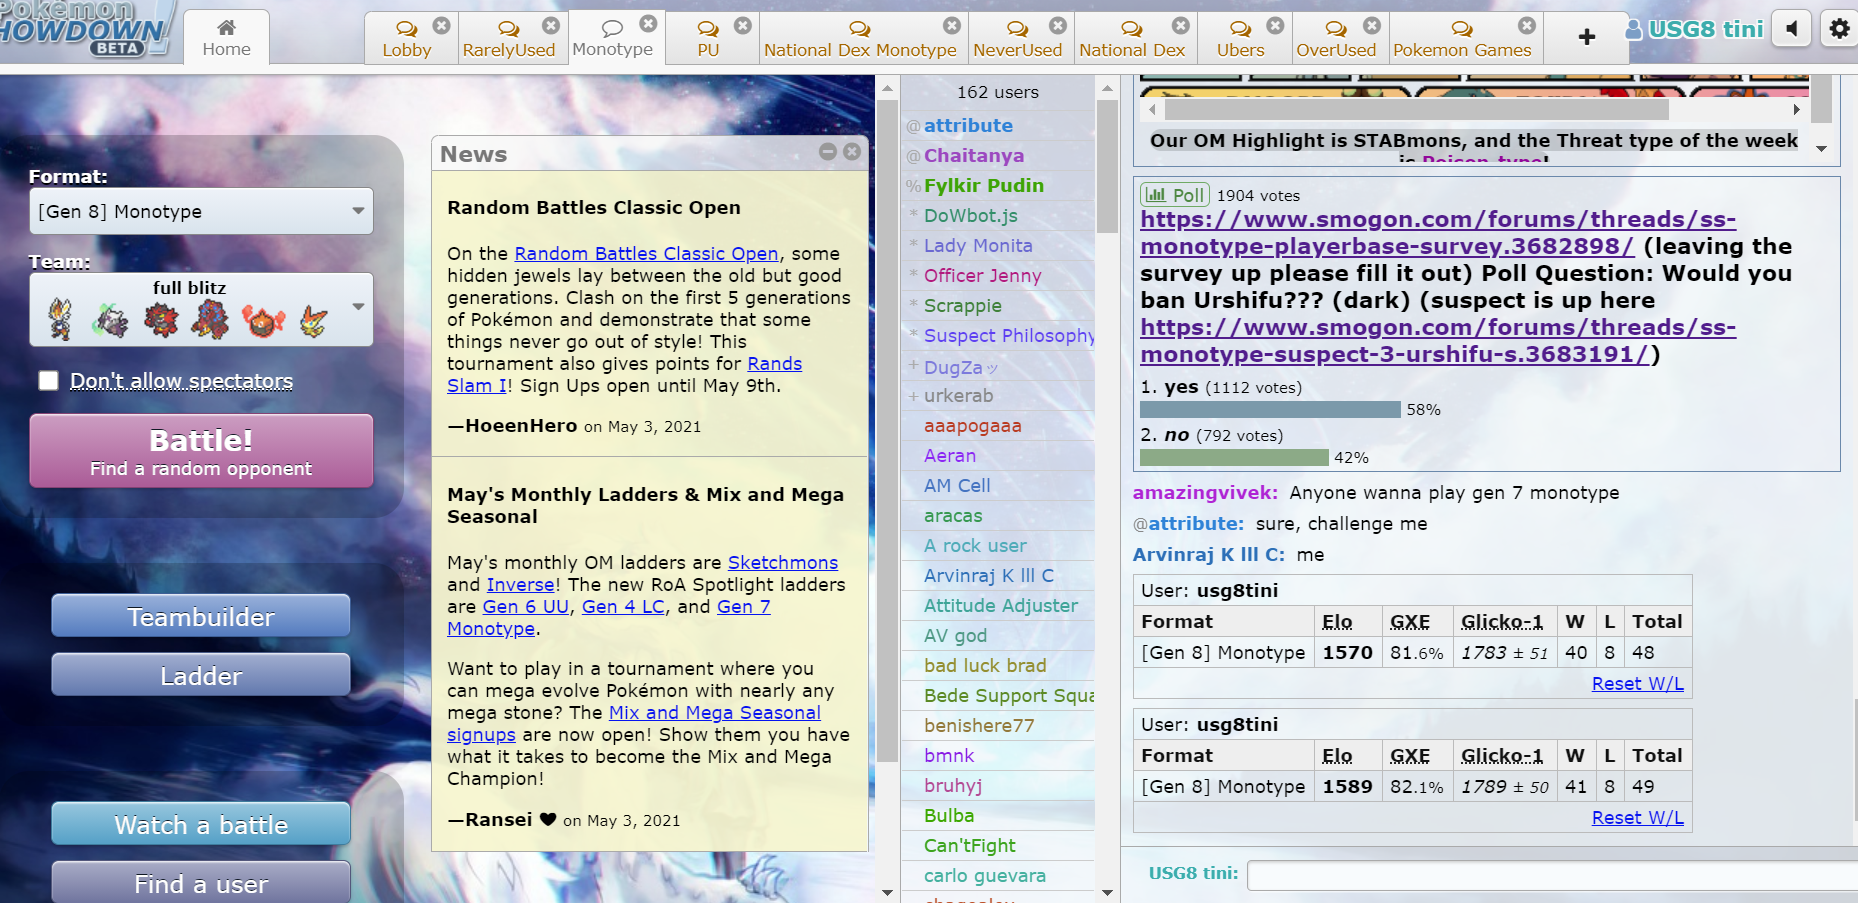Viewport: 1858px width, 903px height.
Task: Switch to the Lobby tab
Action: [x=407, y=38]
